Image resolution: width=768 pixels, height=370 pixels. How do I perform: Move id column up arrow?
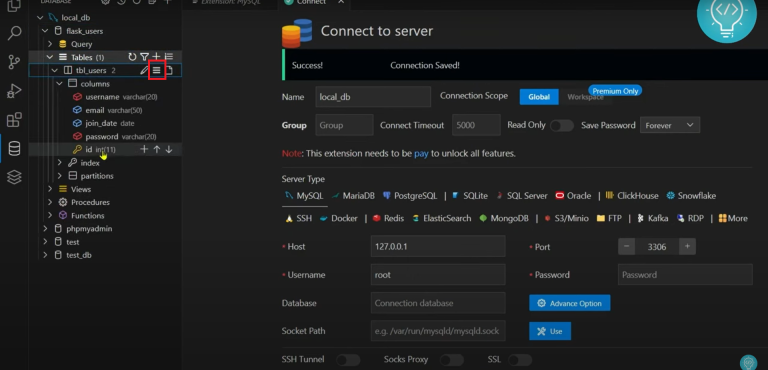click(x=157, y=149)
